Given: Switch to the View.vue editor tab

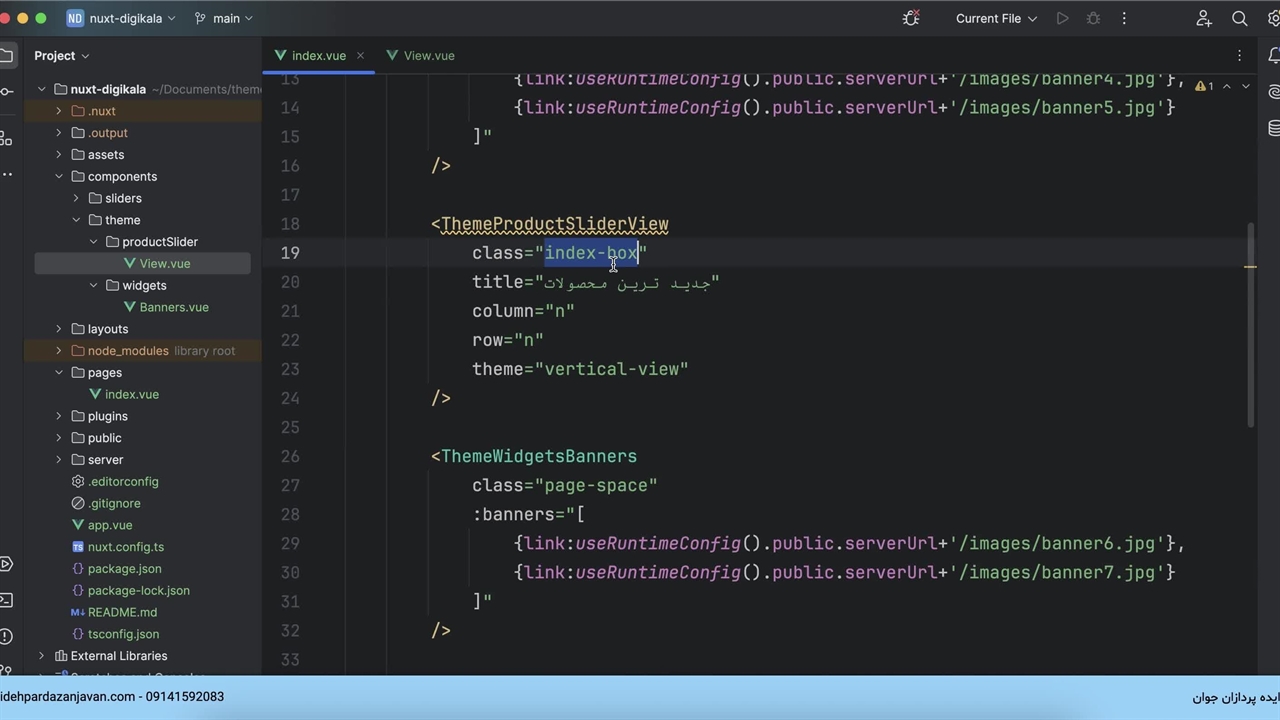Looking at the screenshot, I should [x=428, y=56].
